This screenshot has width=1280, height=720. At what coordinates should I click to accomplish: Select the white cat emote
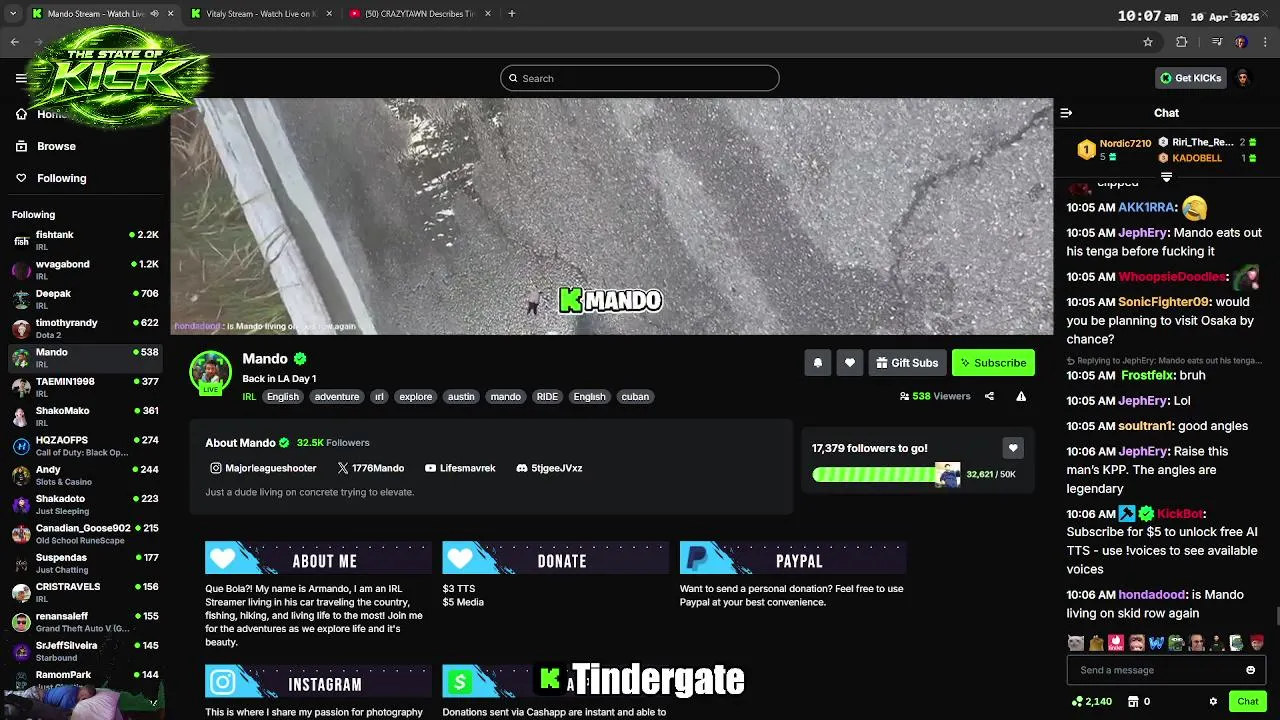click(x=1075, y=643)
